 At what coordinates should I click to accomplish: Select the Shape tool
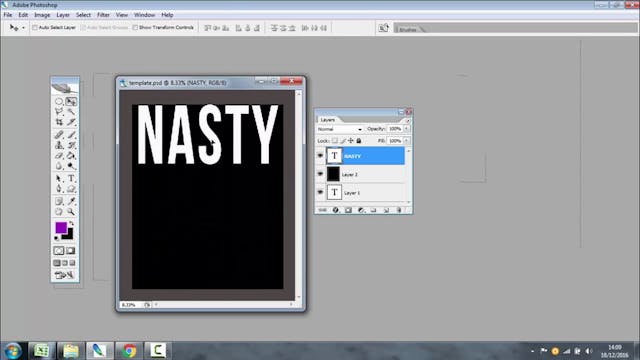(71, 189)
